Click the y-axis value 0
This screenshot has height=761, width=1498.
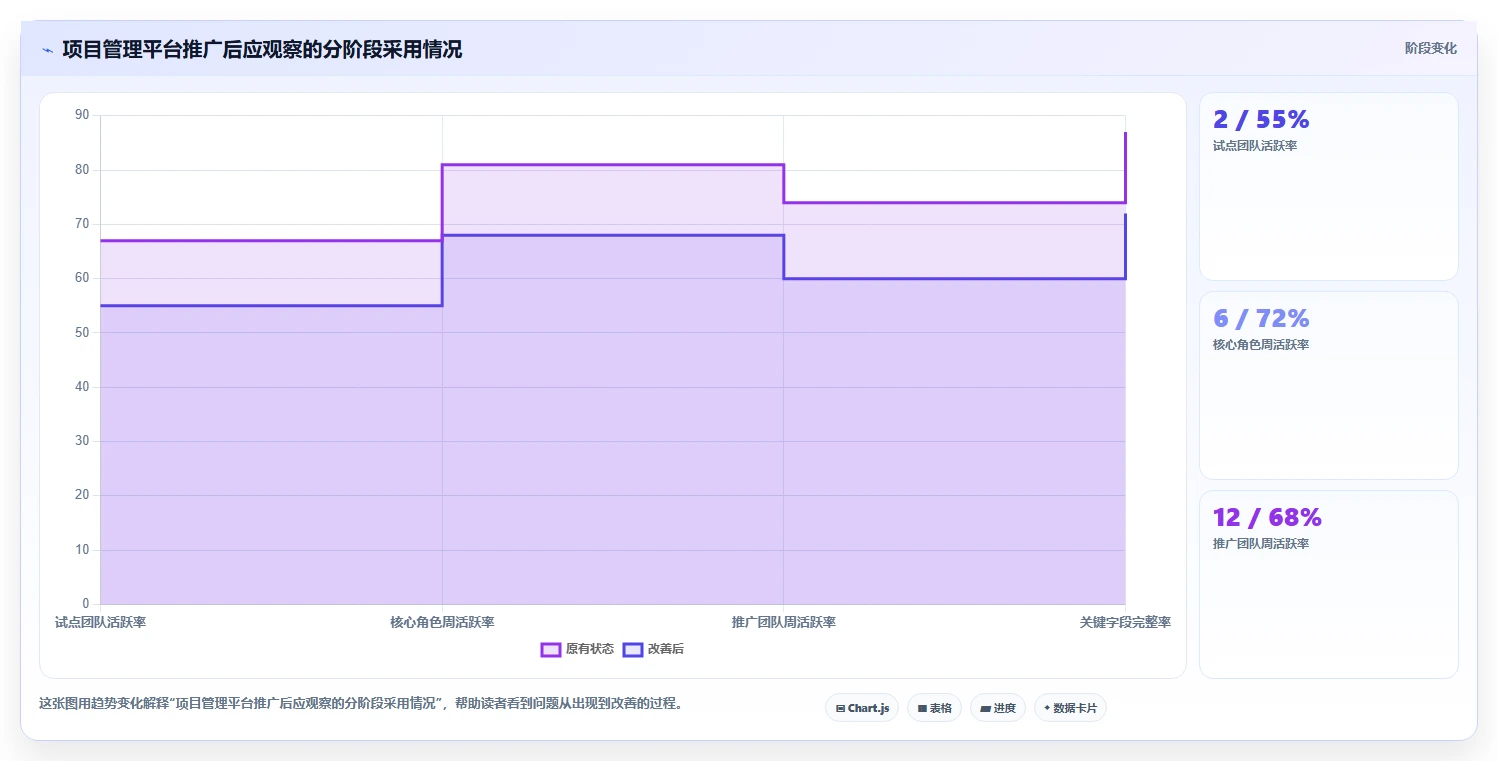point(86,603)
